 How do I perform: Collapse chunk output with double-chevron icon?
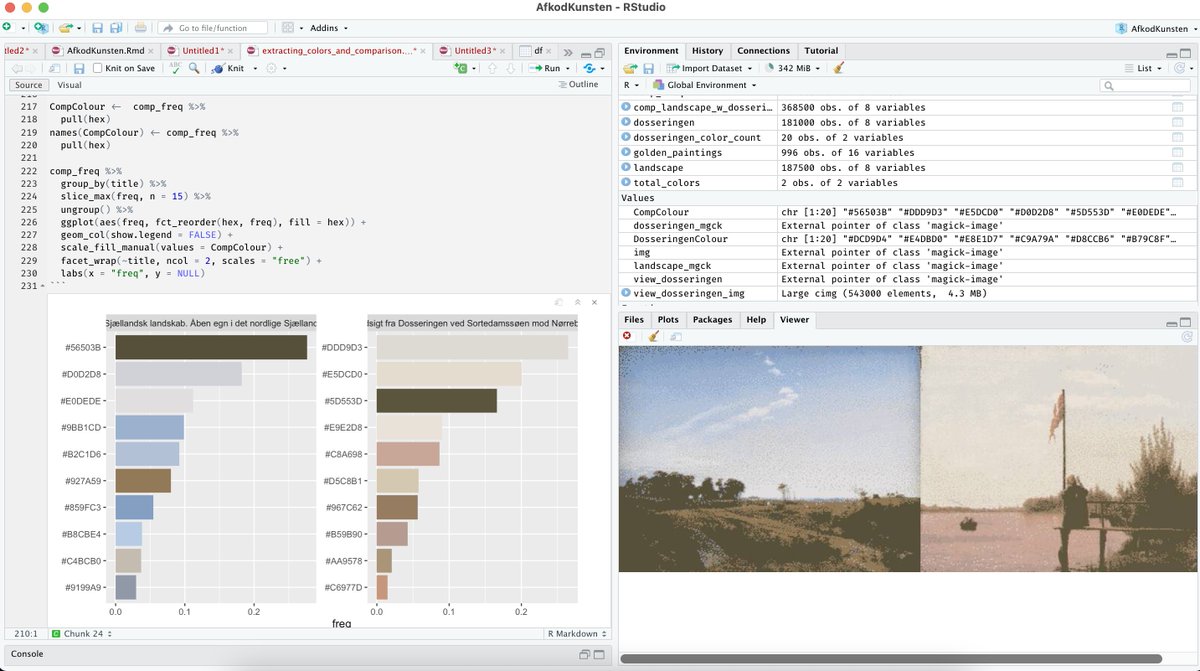pos(577,302)
